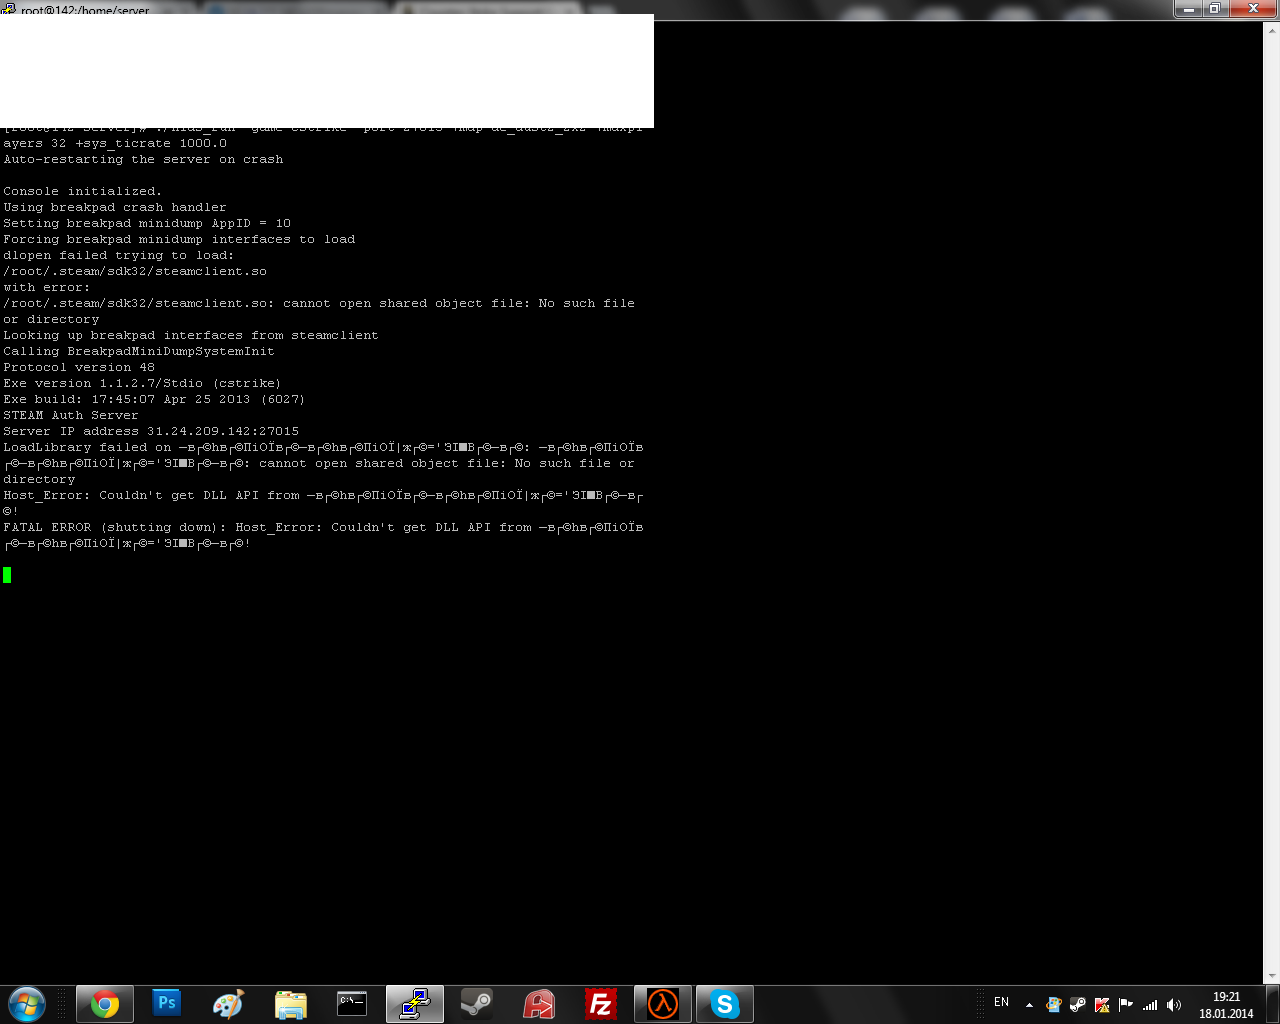Open the red A application on taskbar
The width and height of the screenshot is (1280, 1024).
tap(539, 1004)
